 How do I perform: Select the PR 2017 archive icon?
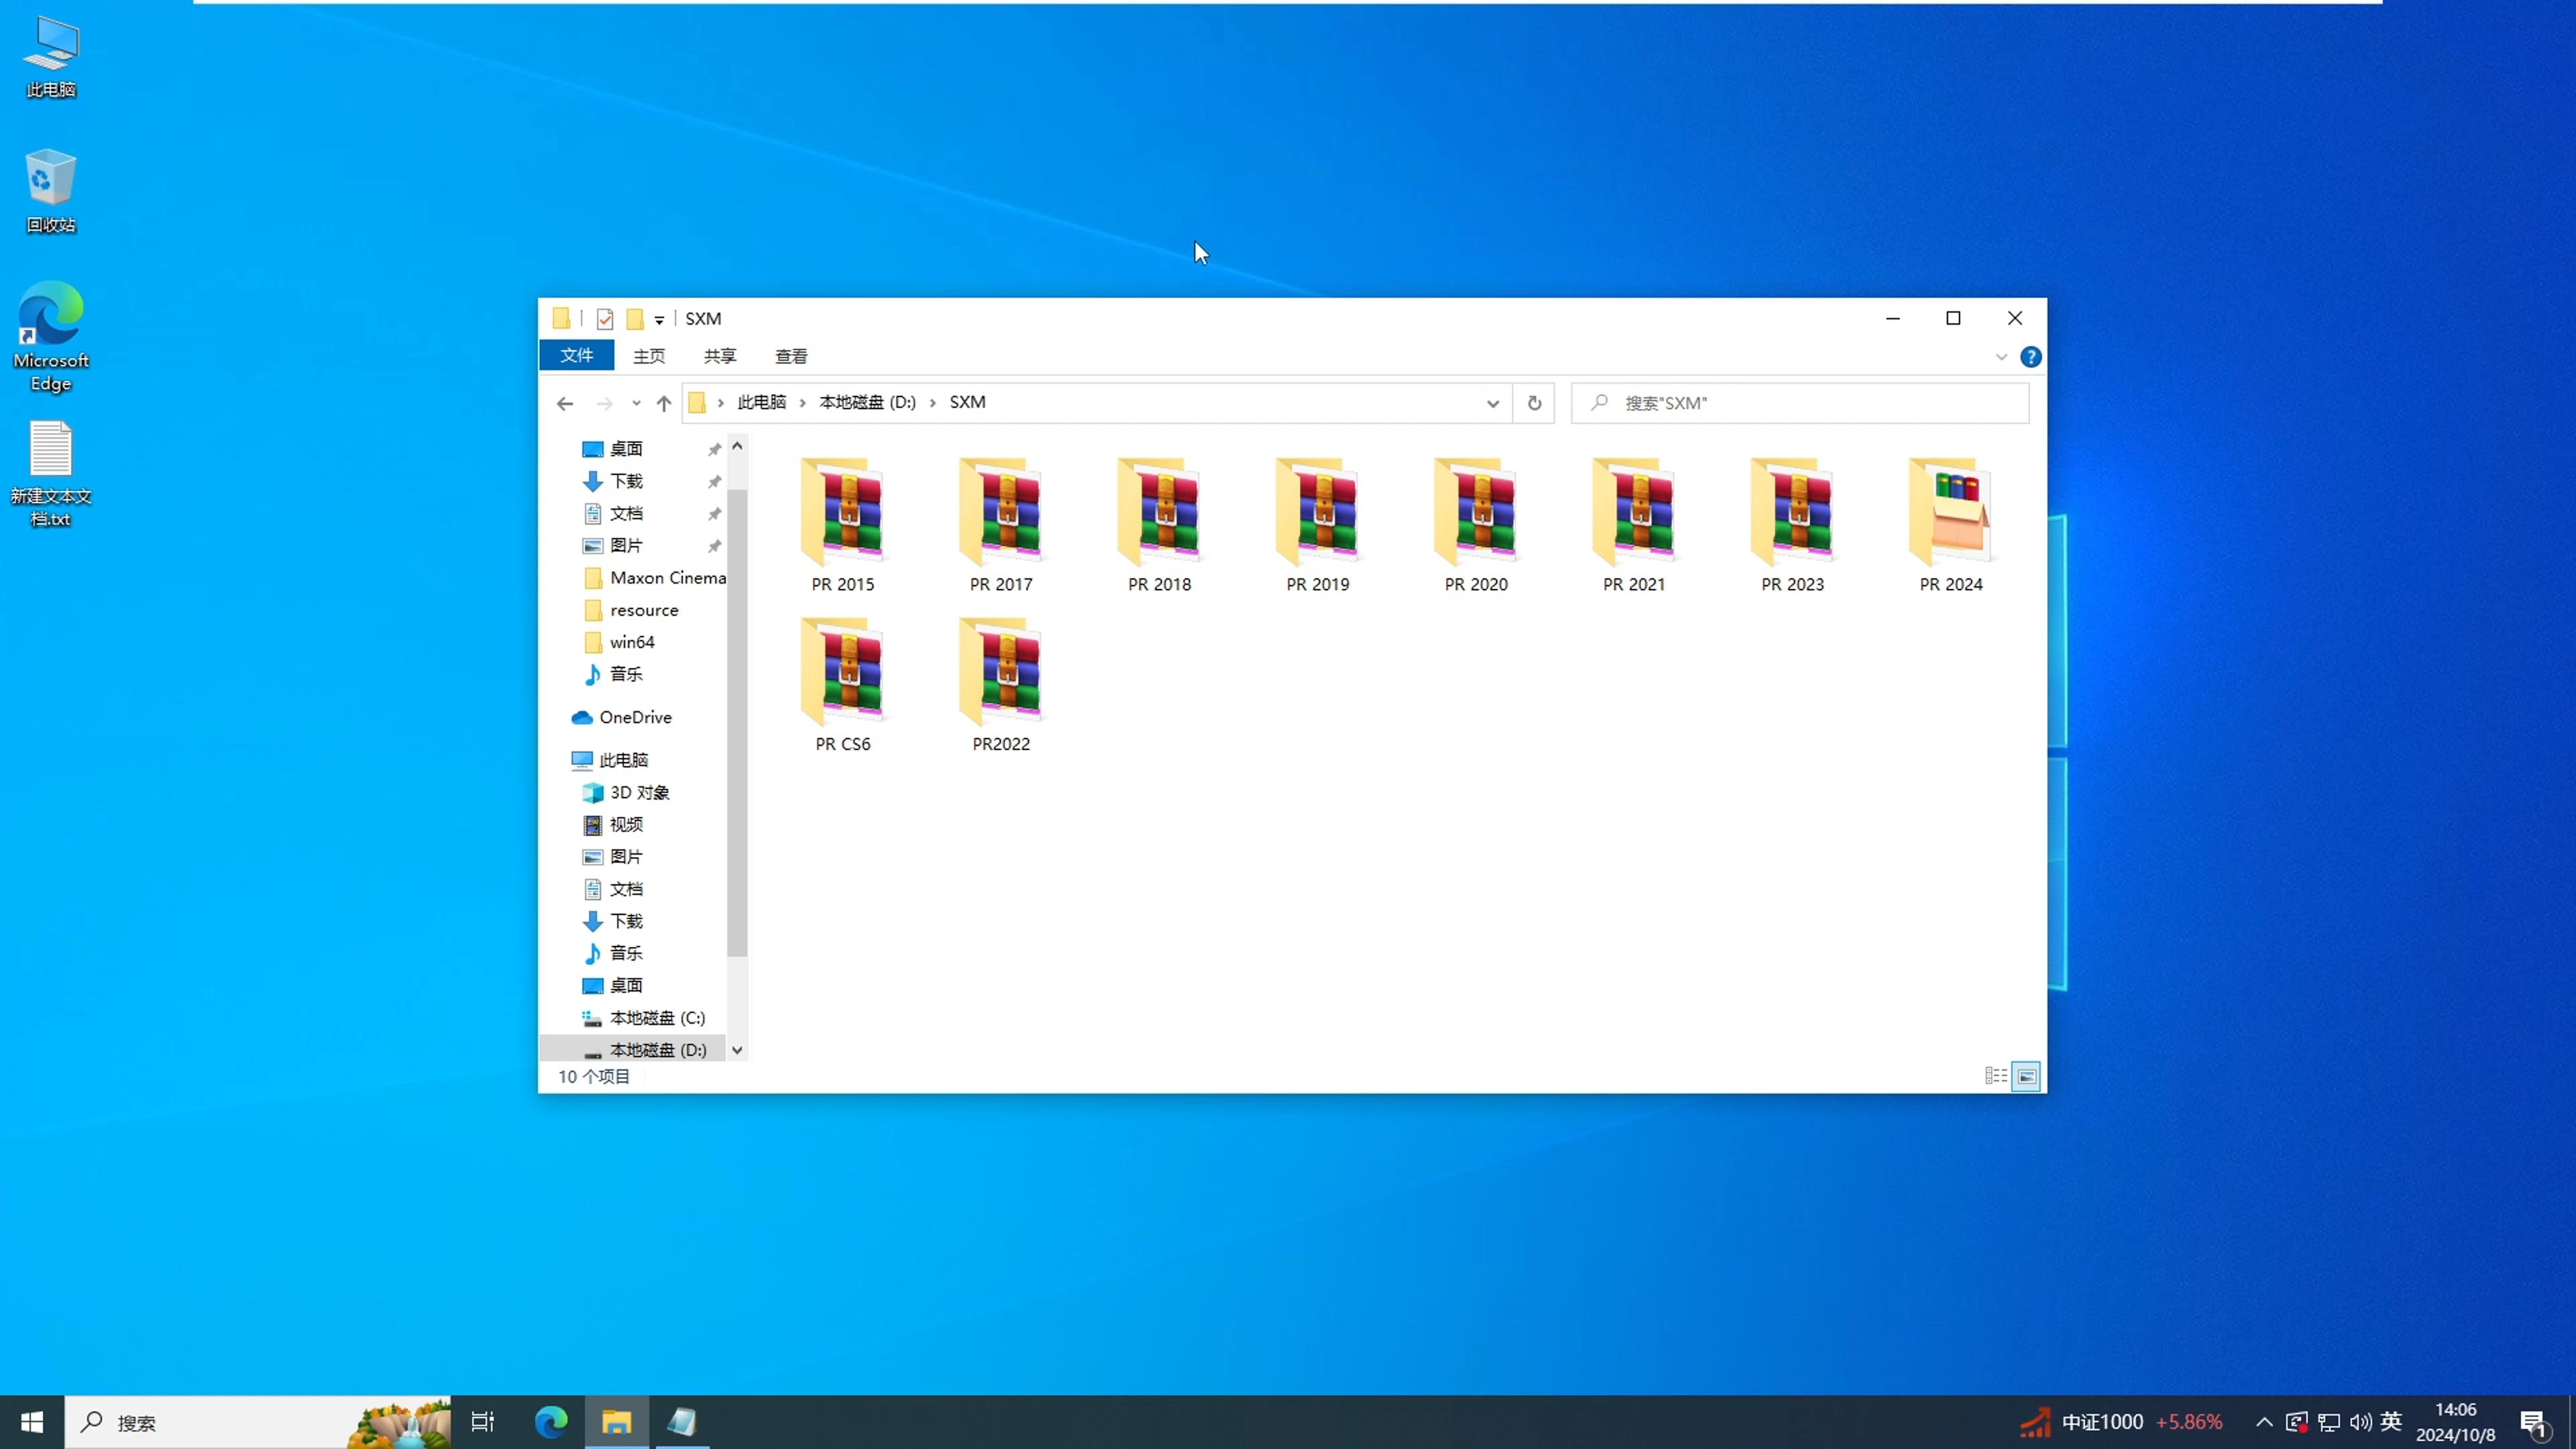pos(1001,514)
